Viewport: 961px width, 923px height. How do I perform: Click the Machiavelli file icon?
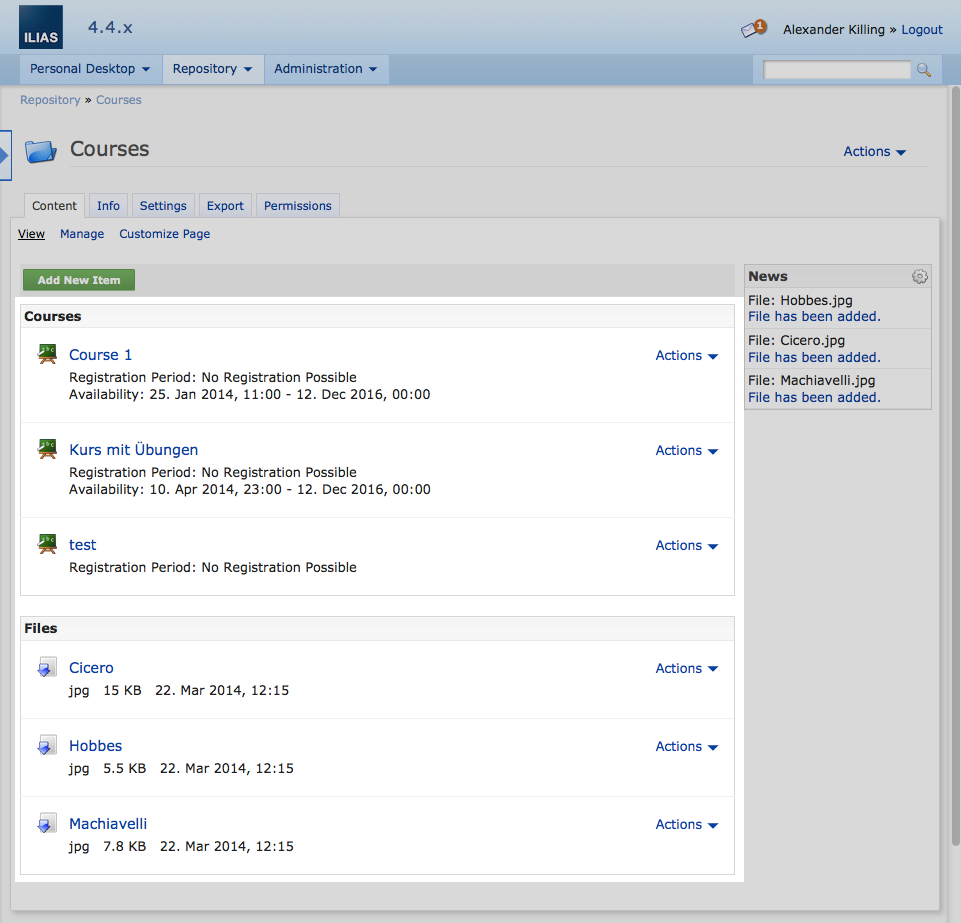(x=46, y=824)
